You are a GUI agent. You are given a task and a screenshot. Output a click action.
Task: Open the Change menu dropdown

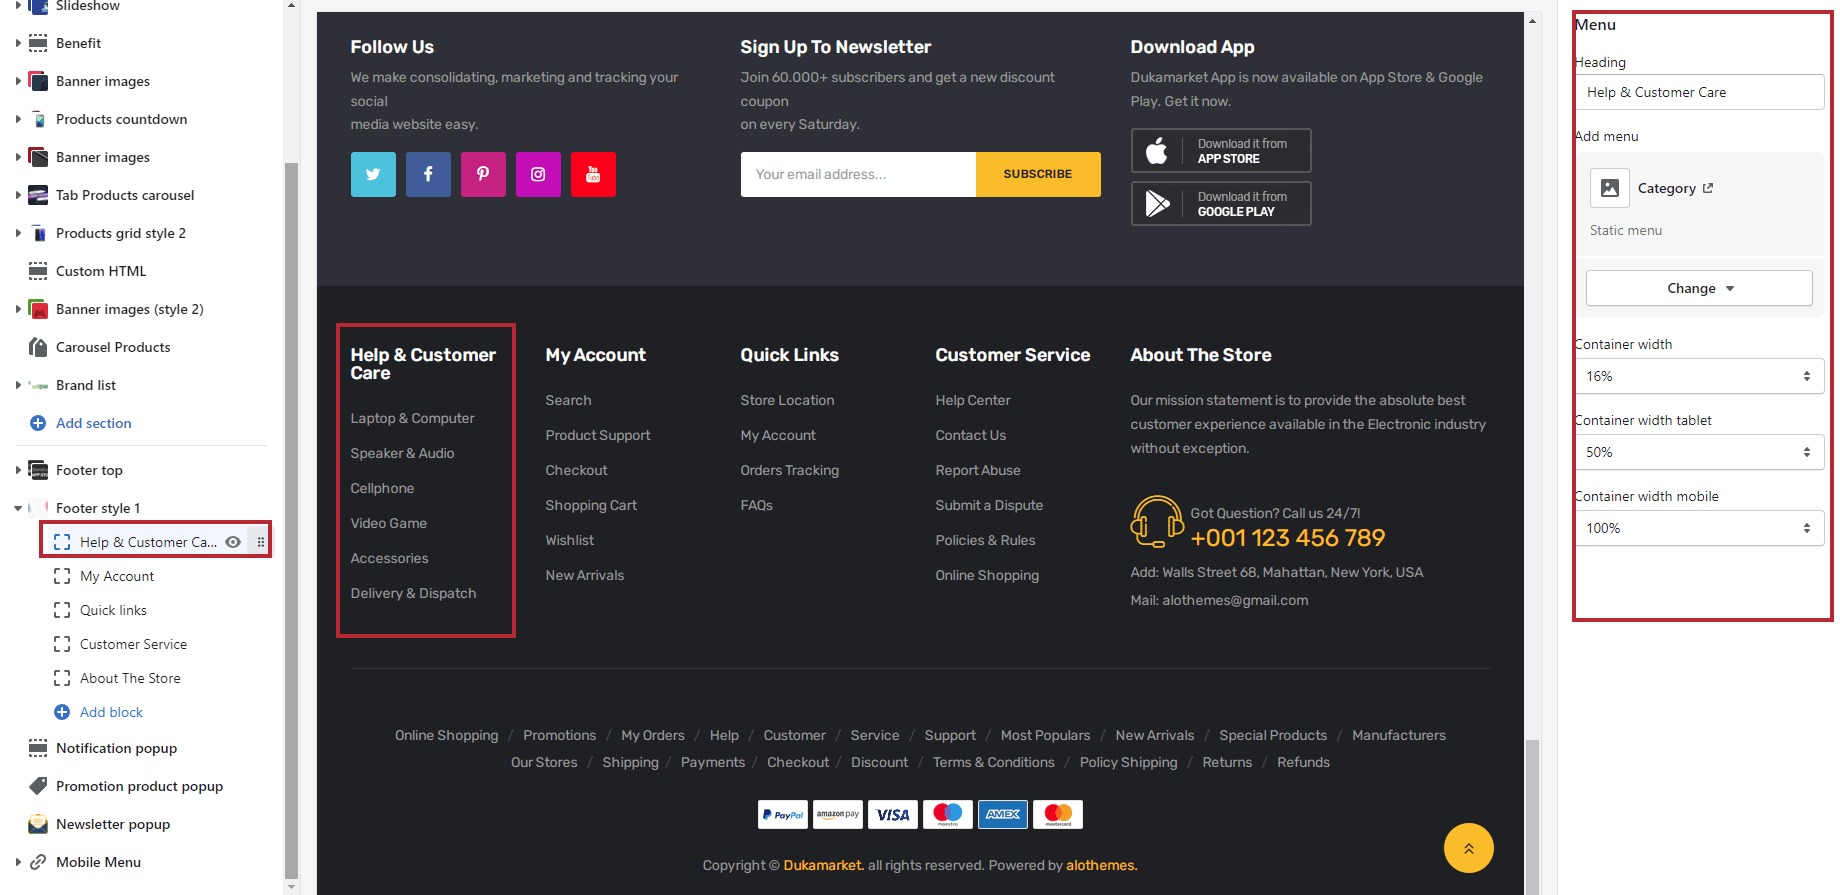pyautogui.click(x=1698, y=288)
